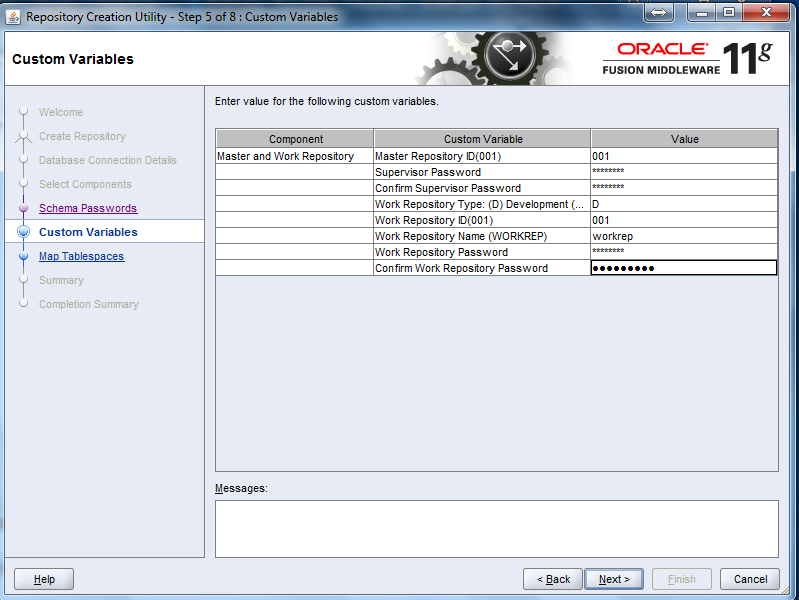The width and height of the screenshot is (799, 600).
Task: Select the 'Master Repository ID(001)' cell
Action: coord(482,156)
